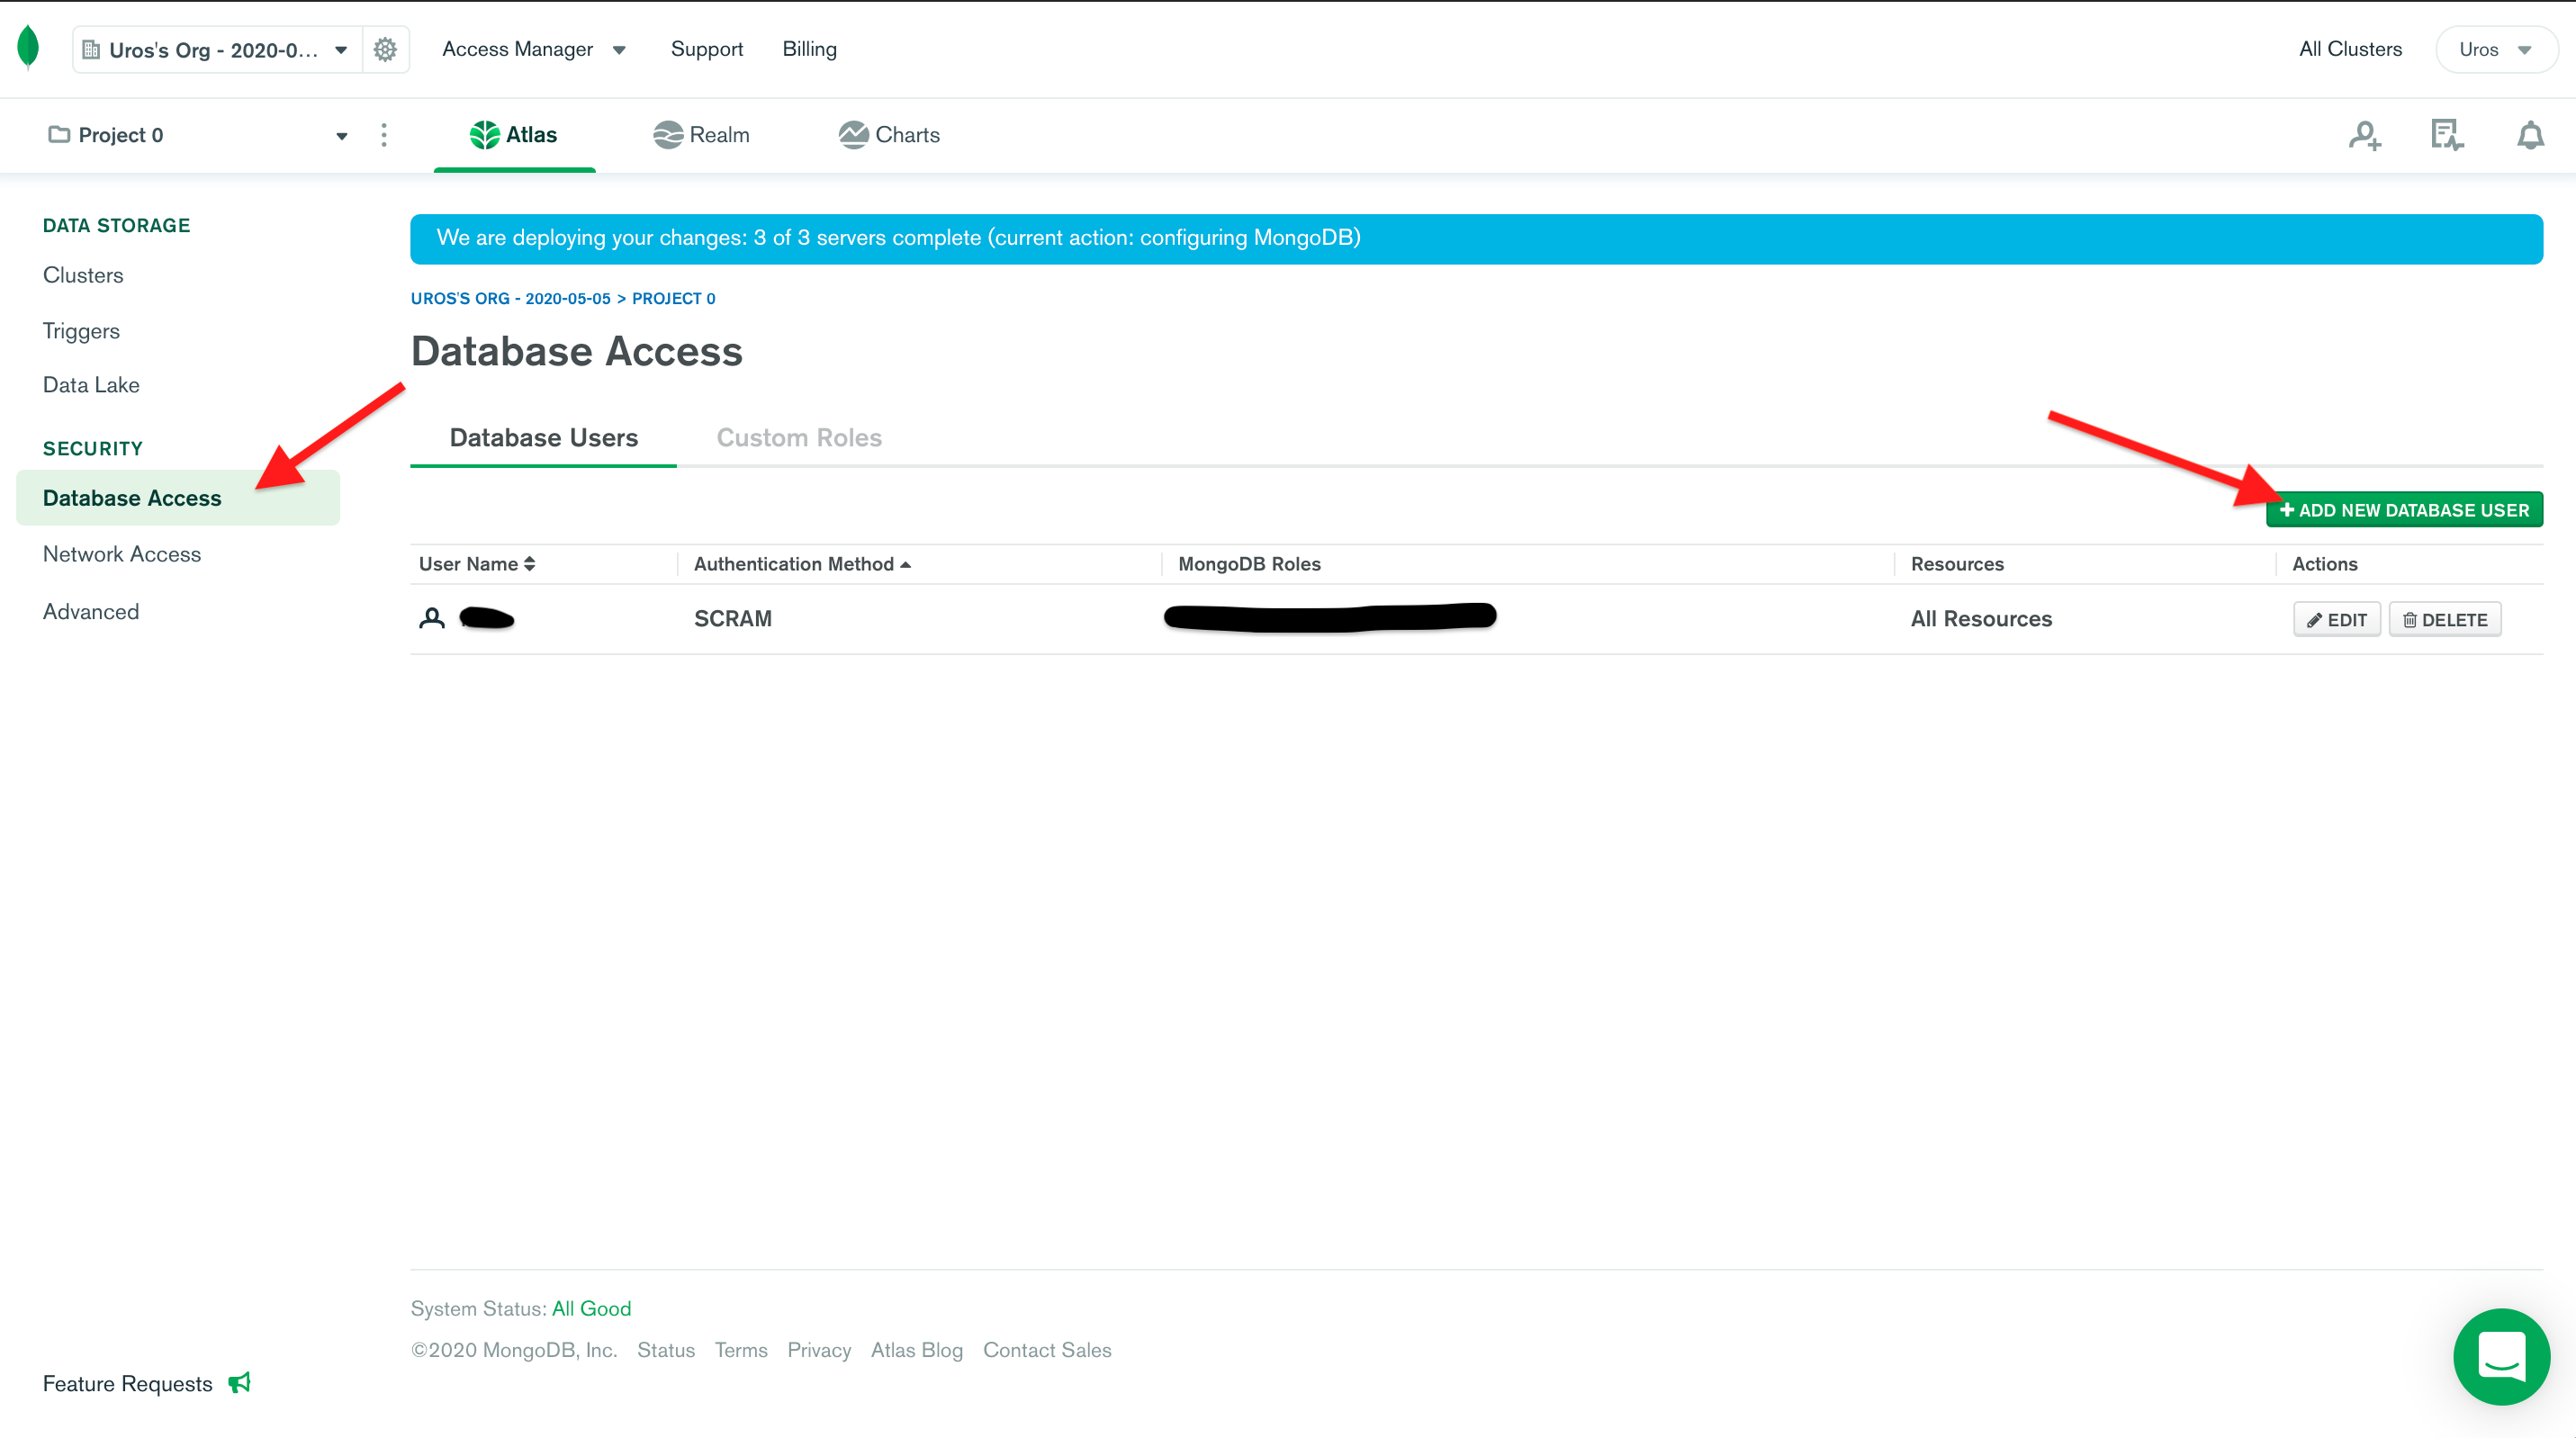Open the project three-dot options menu
This screenshot has height=1438, width=2576.
pos(384,135)
